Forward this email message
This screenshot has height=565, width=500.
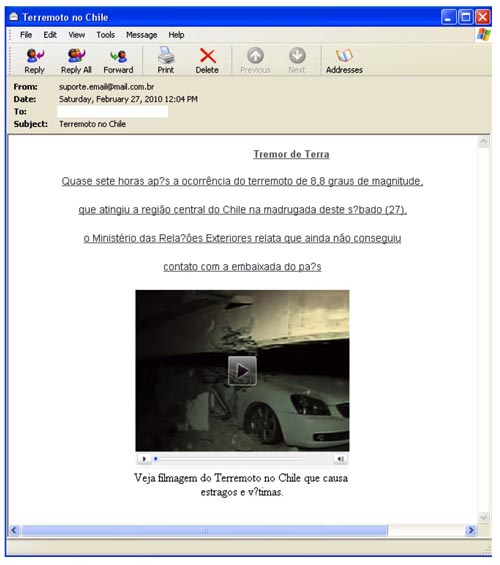(x=118, y=61)
